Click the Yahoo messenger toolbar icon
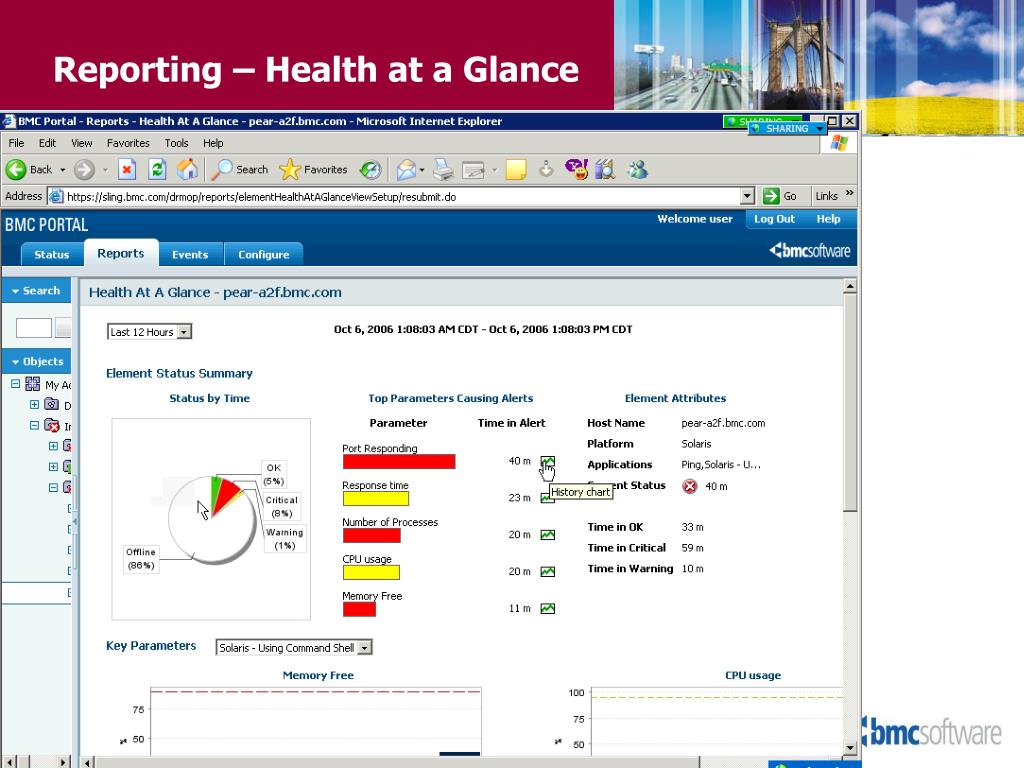The image size is (1024, 768). (x=577, y=170)
